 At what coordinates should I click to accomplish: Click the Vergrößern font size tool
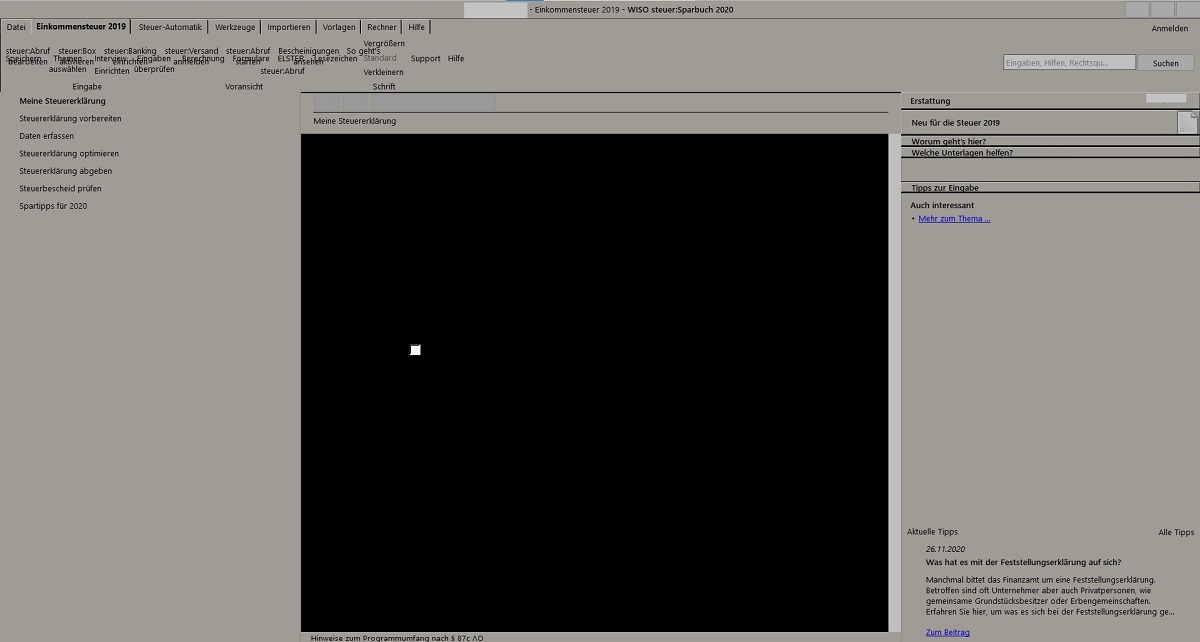tap(384, 44)
